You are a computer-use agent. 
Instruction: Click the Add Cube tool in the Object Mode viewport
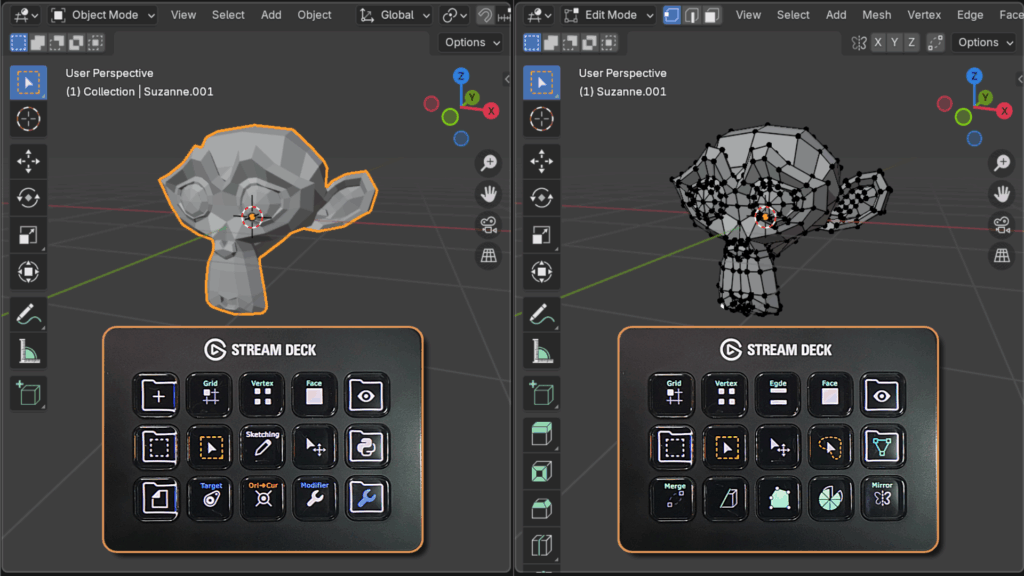pyautogui.click(x=28, y=393)
